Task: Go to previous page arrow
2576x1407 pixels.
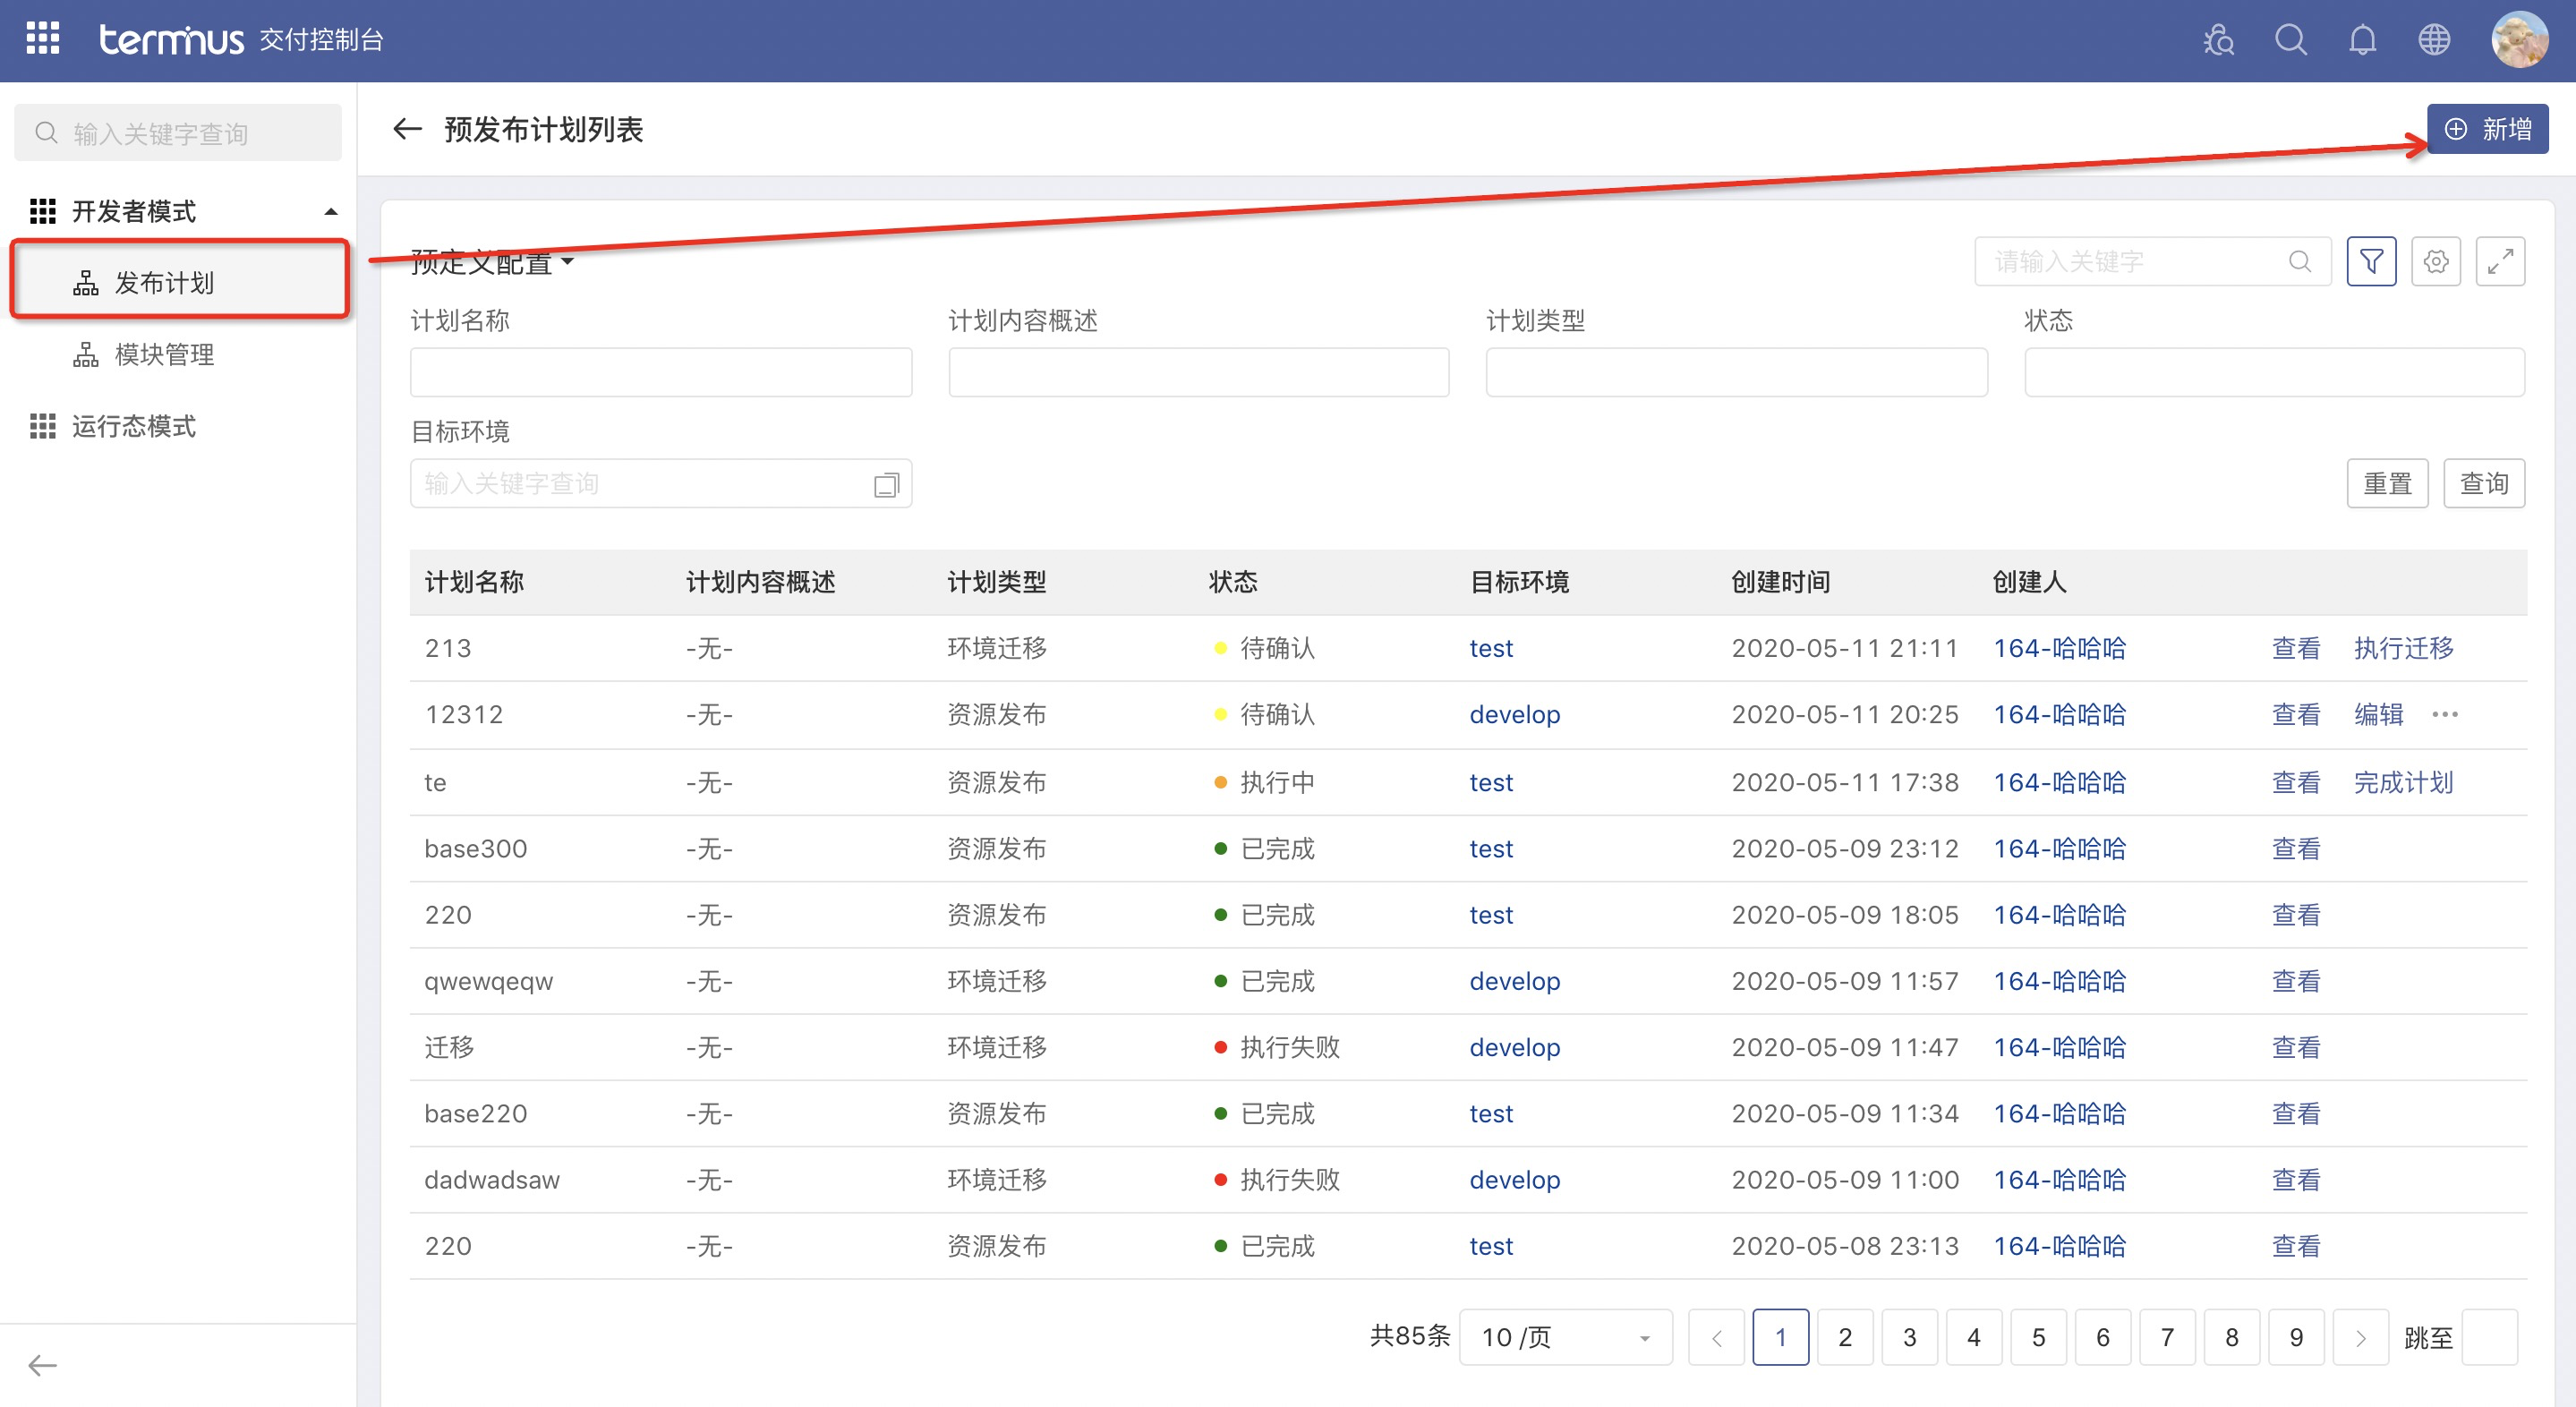Action: 1716,1337
